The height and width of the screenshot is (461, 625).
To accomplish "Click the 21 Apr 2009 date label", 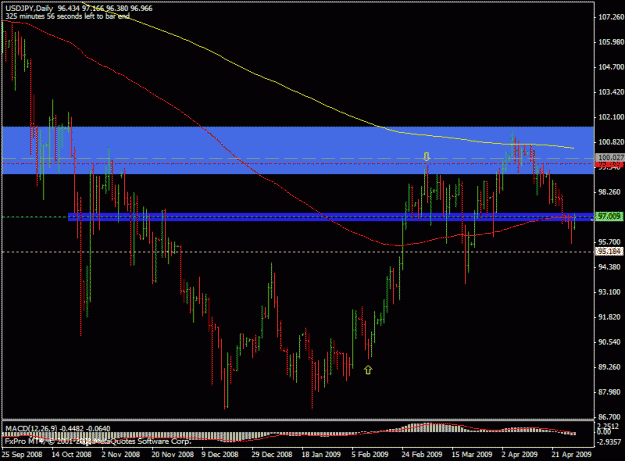I will 572,454.
